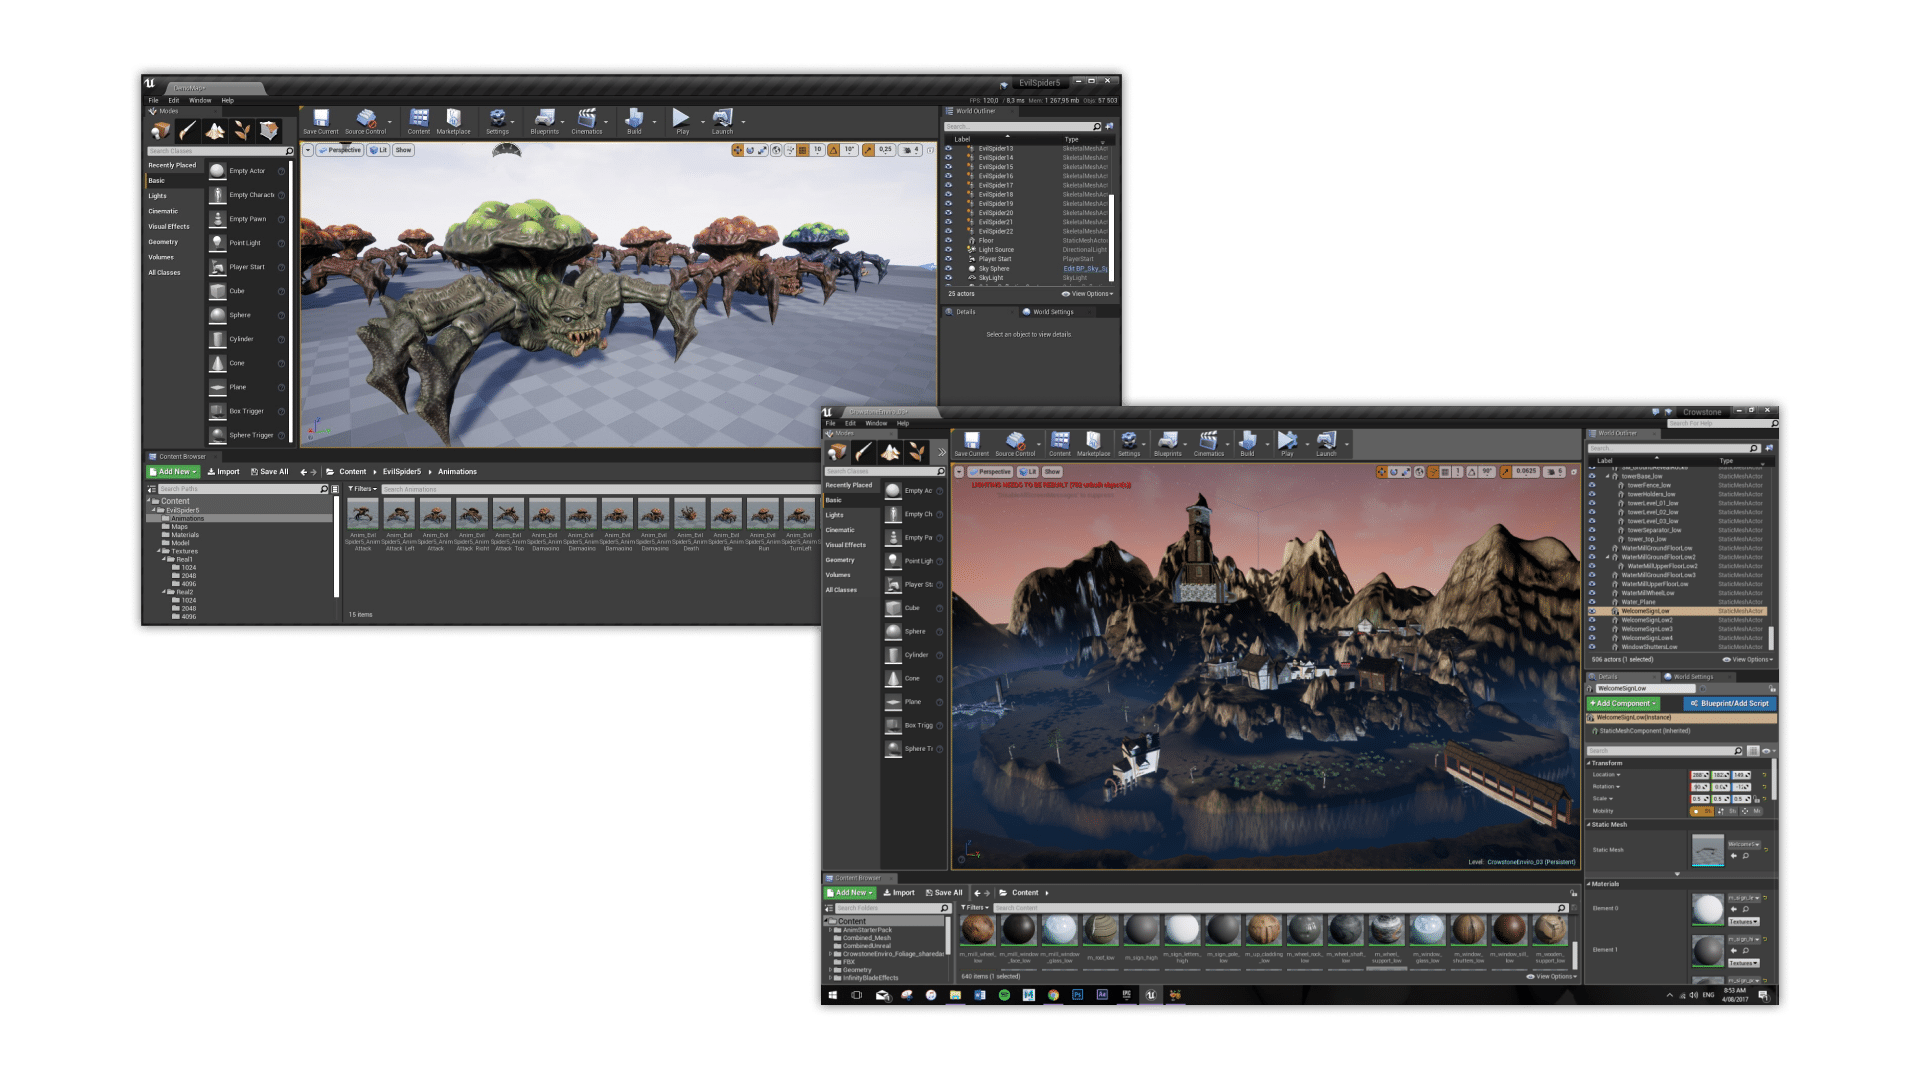Click m_mill_wheel material thumbnail in Crowstone browser
The width and height of the screenshot is (1920, 1080).
[x=977, y=930]
